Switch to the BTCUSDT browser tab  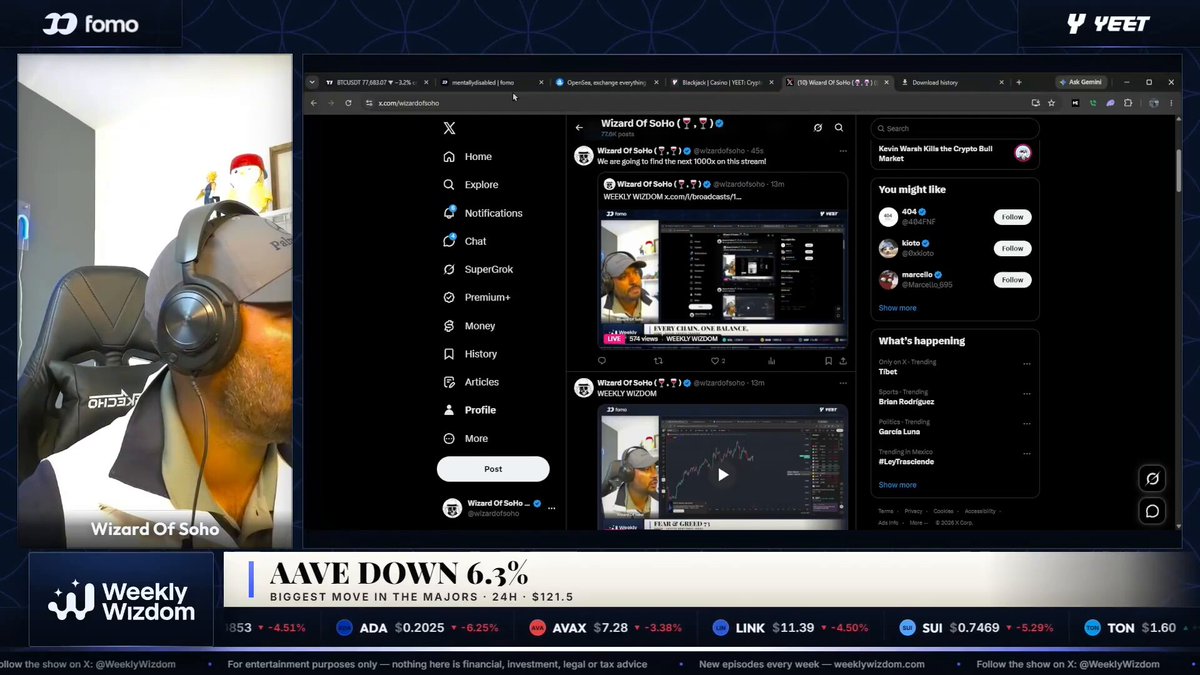(376, 83)
